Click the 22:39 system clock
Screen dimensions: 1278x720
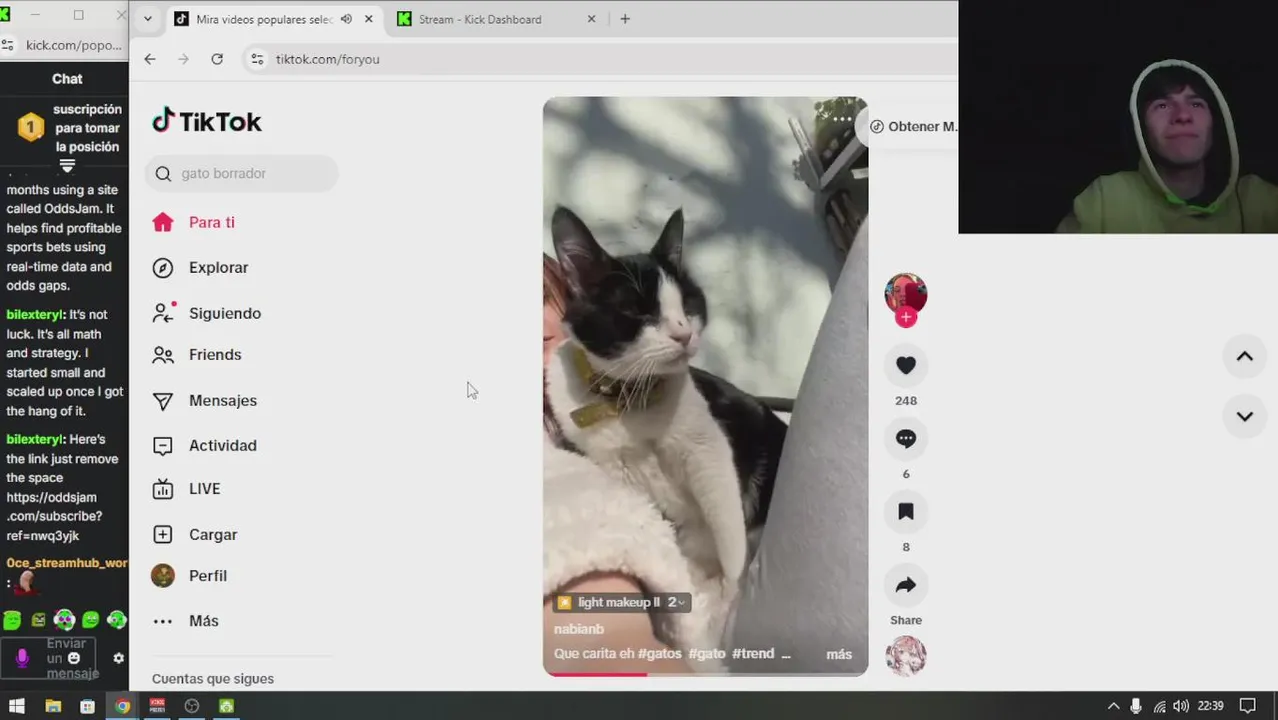pos(1210,706)
